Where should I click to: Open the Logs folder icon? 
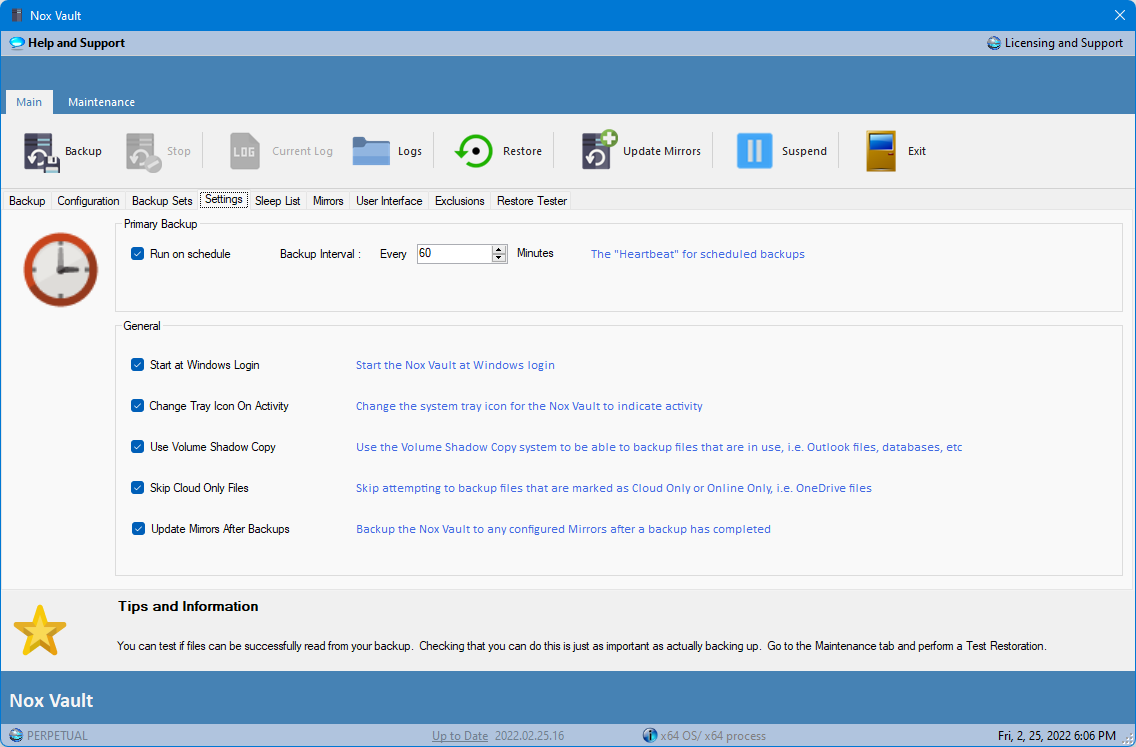point(371,151)
